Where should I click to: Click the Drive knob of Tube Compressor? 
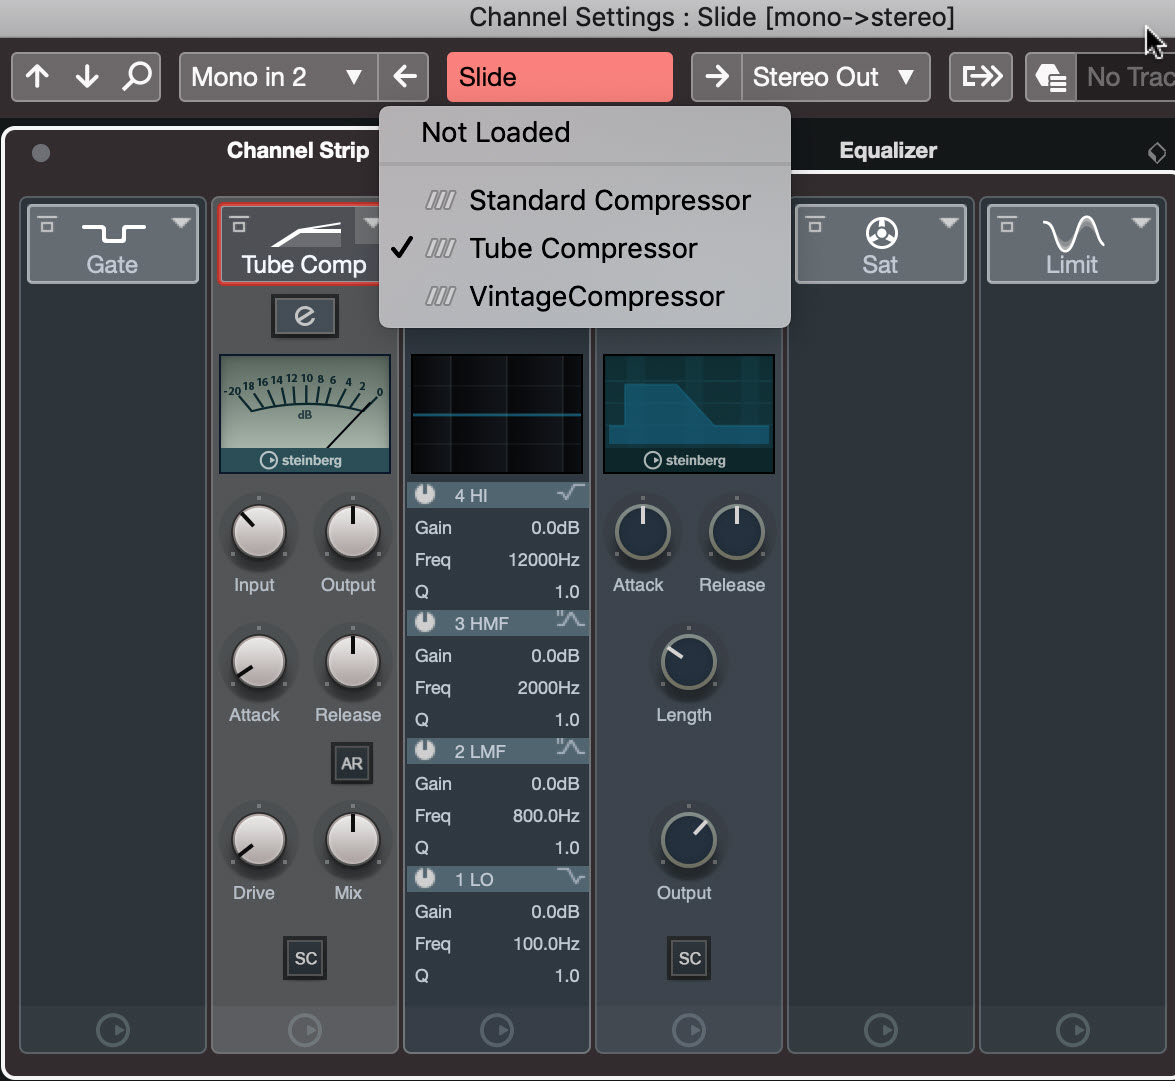tap(258, 840)
